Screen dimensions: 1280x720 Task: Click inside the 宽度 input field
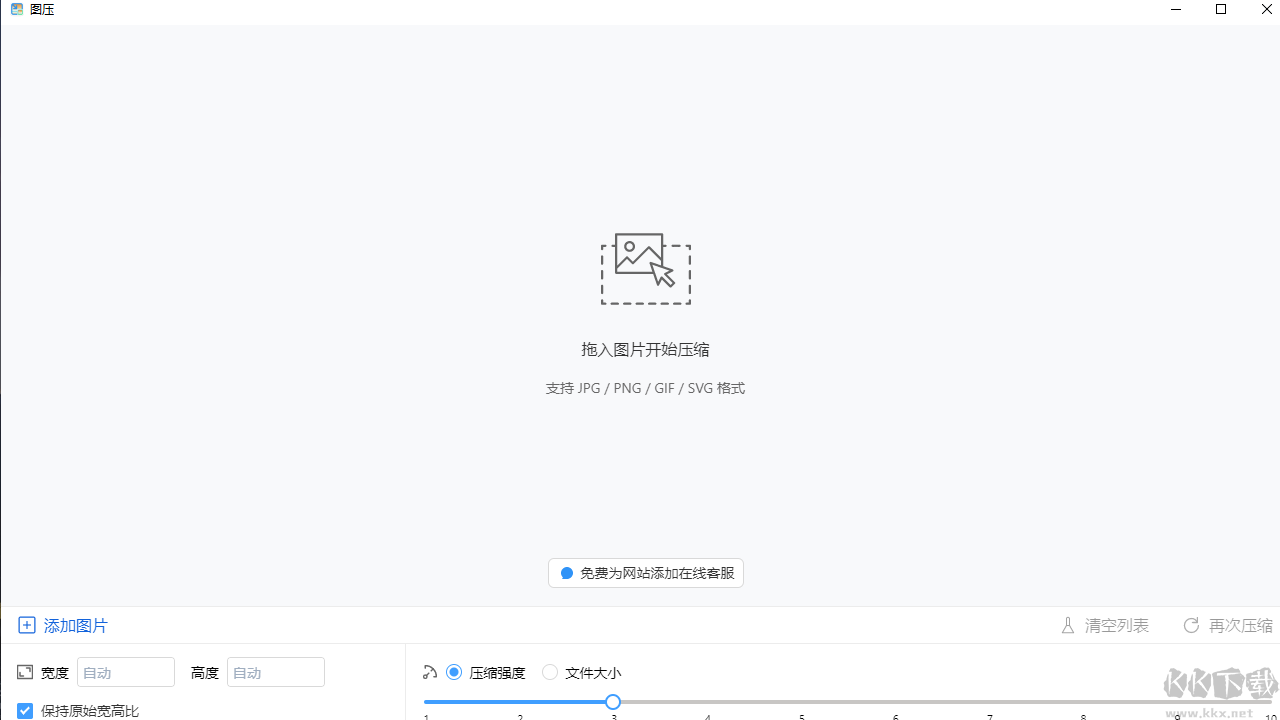(x=125, y=672)
